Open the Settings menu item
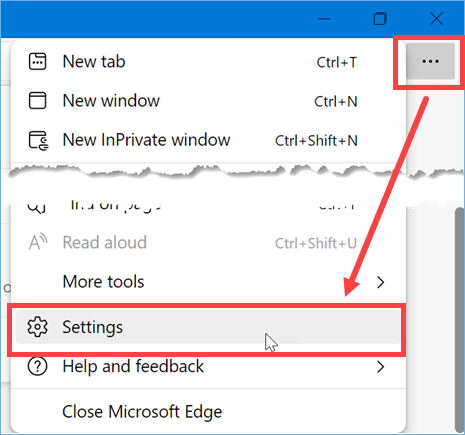This screenshot has height=435, width=465. pyautogui.click(x=208, y=327)
